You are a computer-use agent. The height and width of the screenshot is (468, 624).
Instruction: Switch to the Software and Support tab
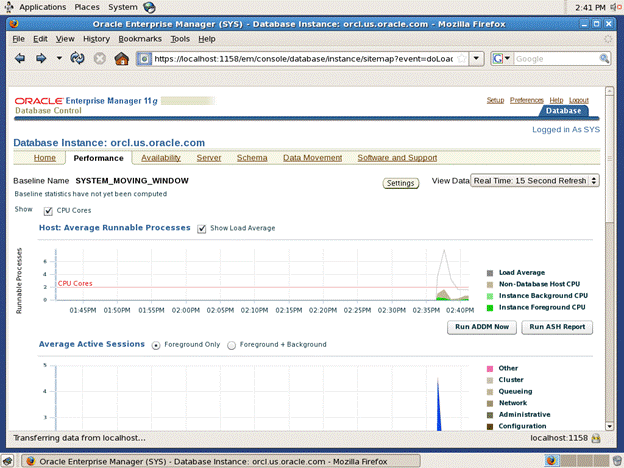click(x=397, y=158)
